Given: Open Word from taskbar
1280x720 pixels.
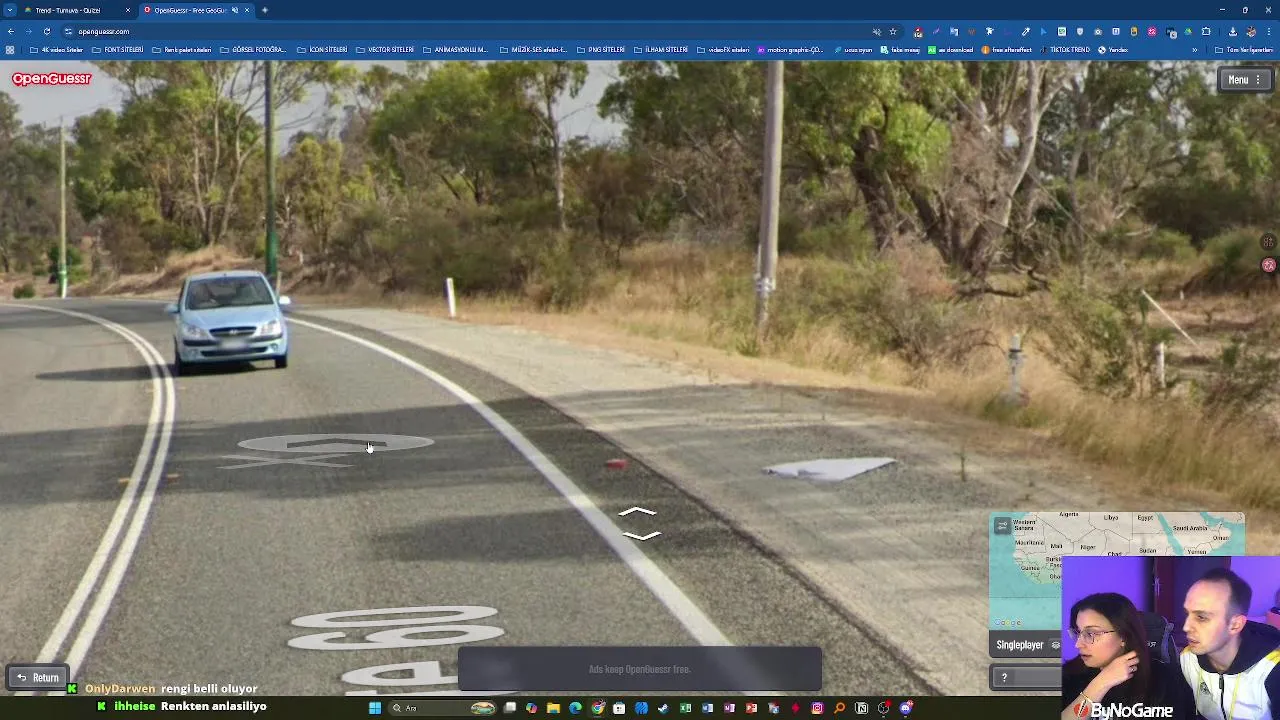Looking at the screenshot, I should (708, 708).
